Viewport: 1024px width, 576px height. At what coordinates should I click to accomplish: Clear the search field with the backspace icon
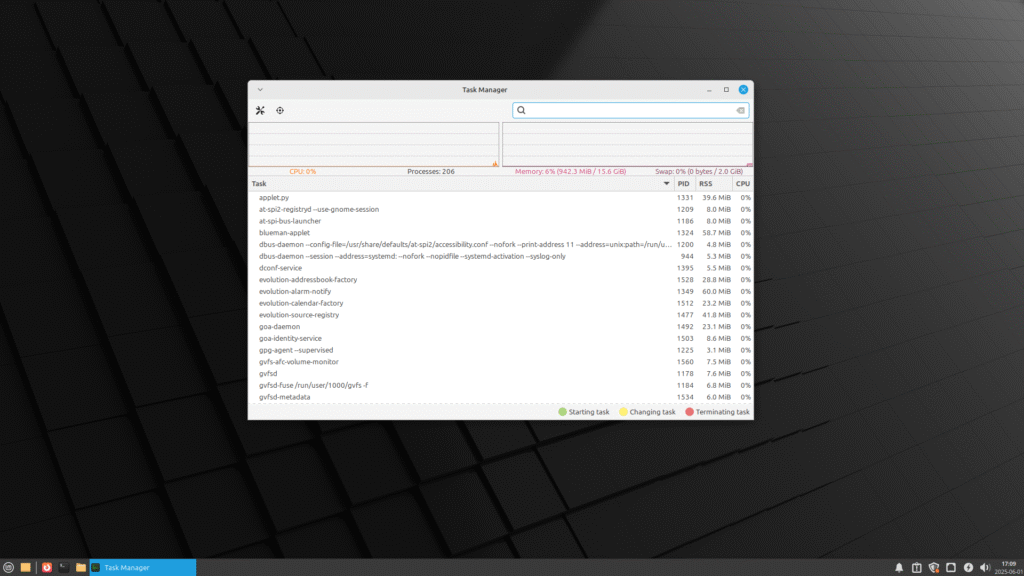click(x=740, y=110)
